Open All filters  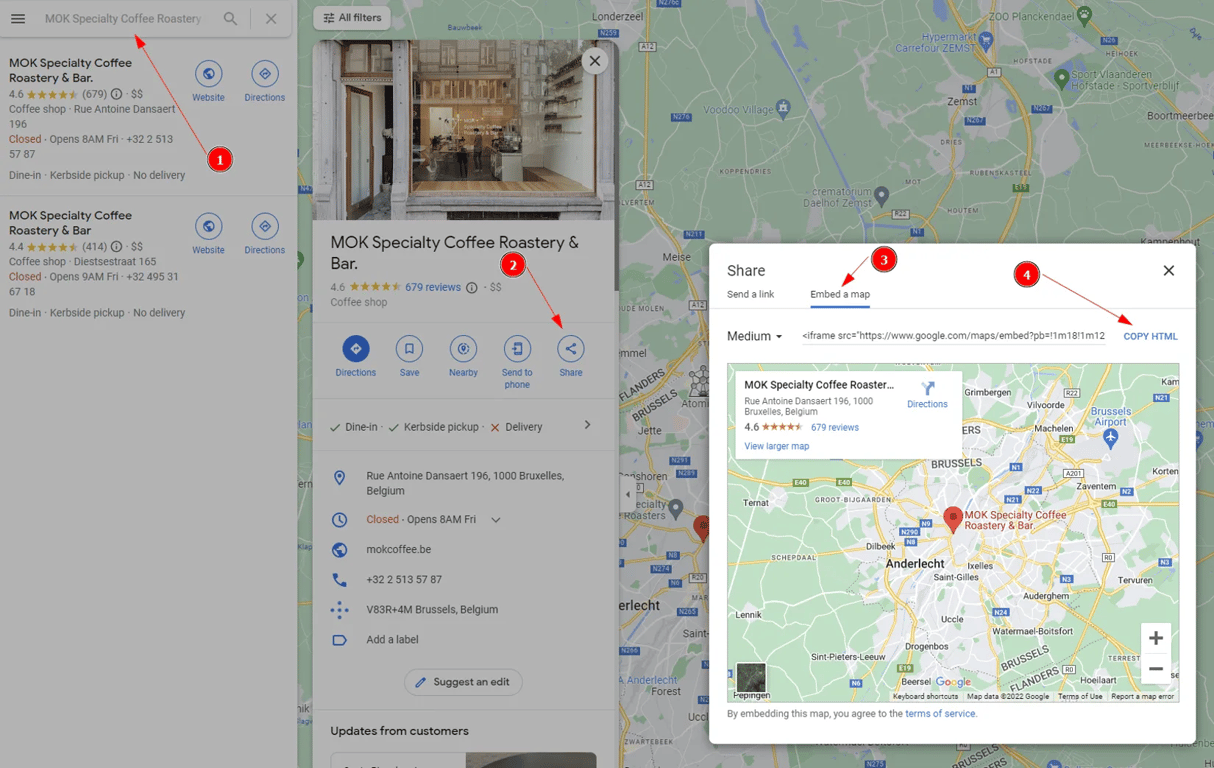coord(352,18)
